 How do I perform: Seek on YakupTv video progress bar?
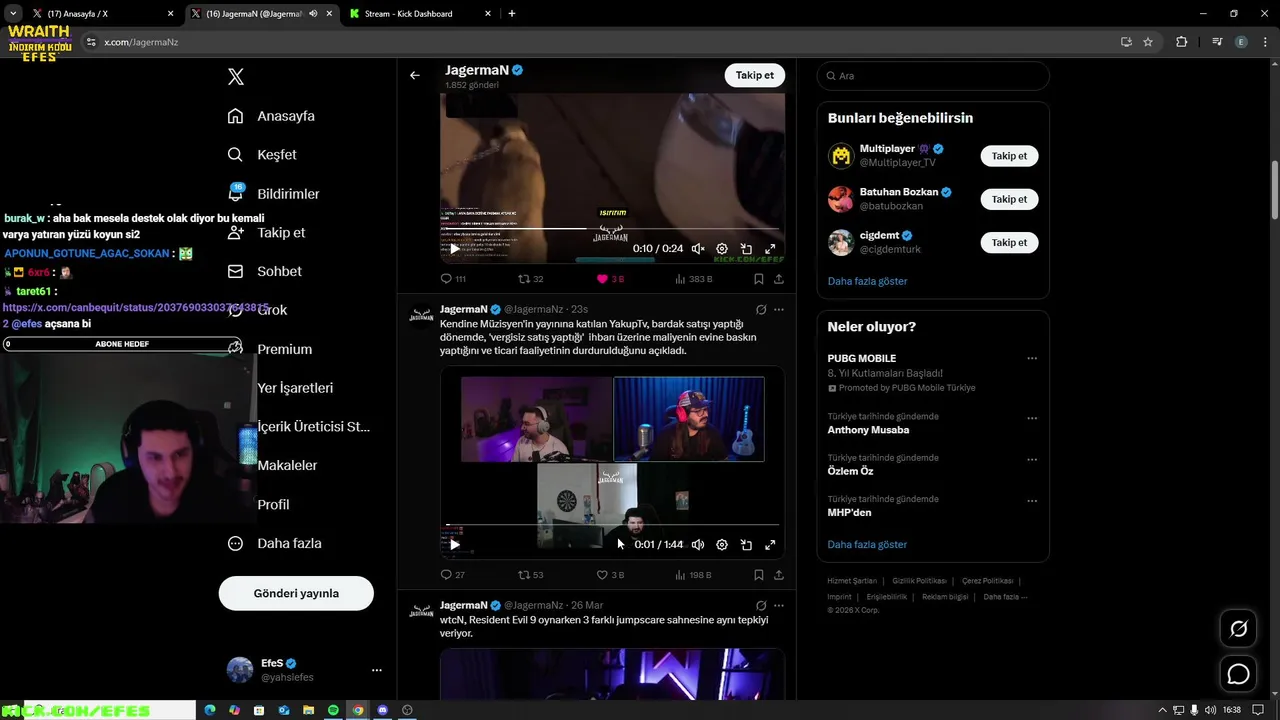point(612,524)
